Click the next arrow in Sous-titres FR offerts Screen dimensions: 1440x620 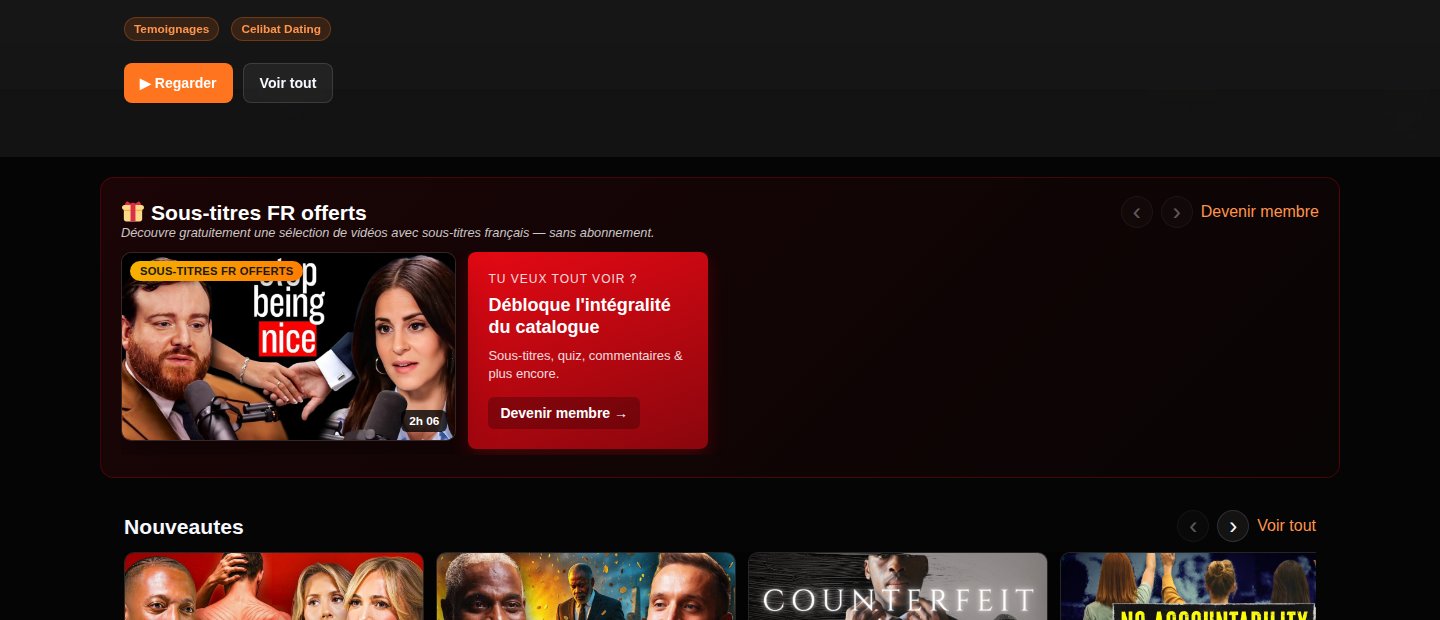1177,212
